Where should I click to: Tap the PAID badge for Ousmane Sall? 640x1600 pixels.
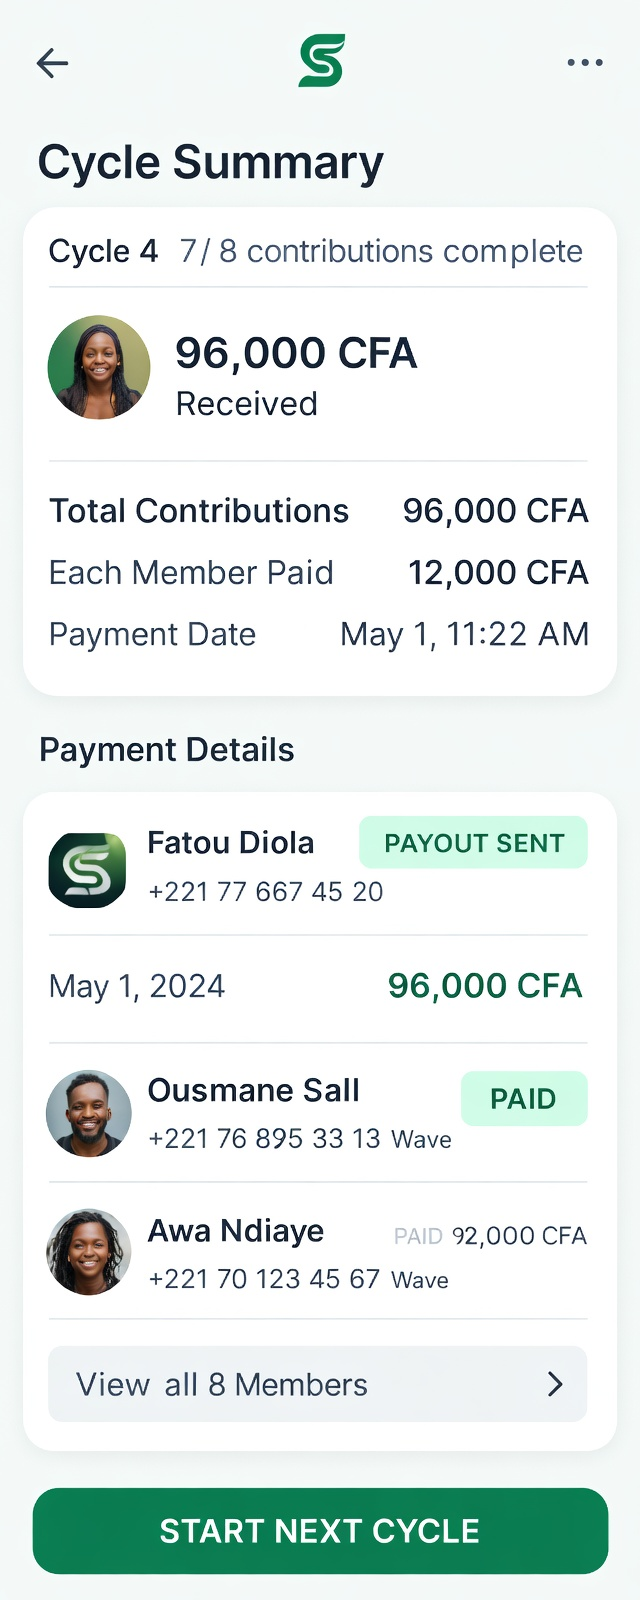523,1099
